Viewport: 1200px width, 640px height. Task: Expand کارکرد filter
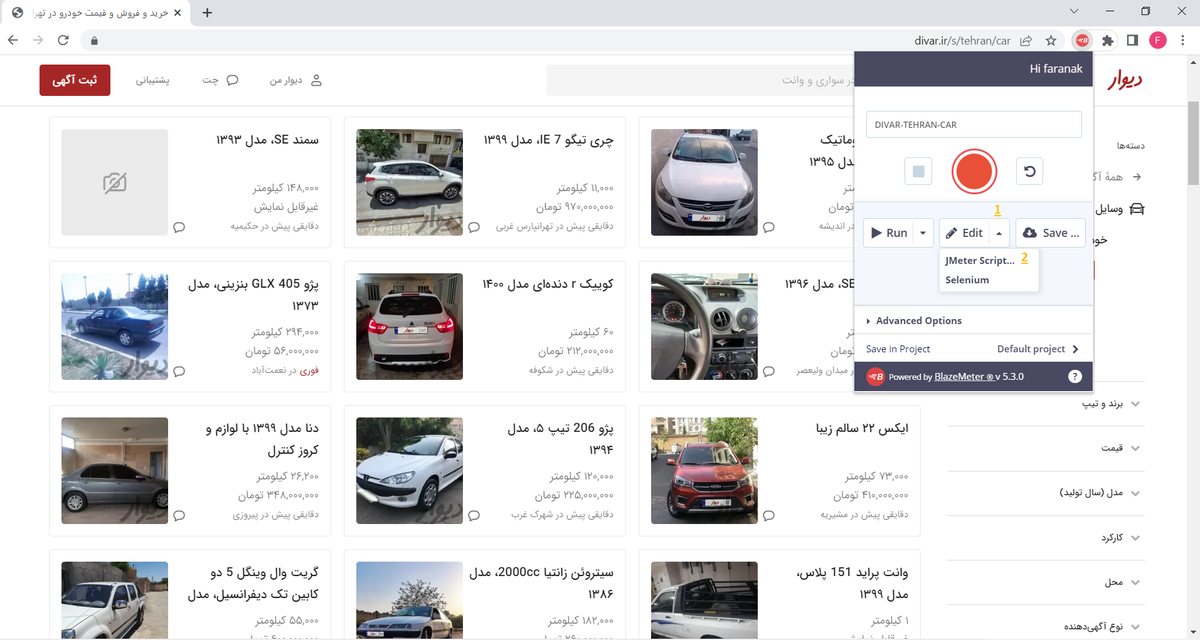pyautogui.click(x=1046, y=538)
